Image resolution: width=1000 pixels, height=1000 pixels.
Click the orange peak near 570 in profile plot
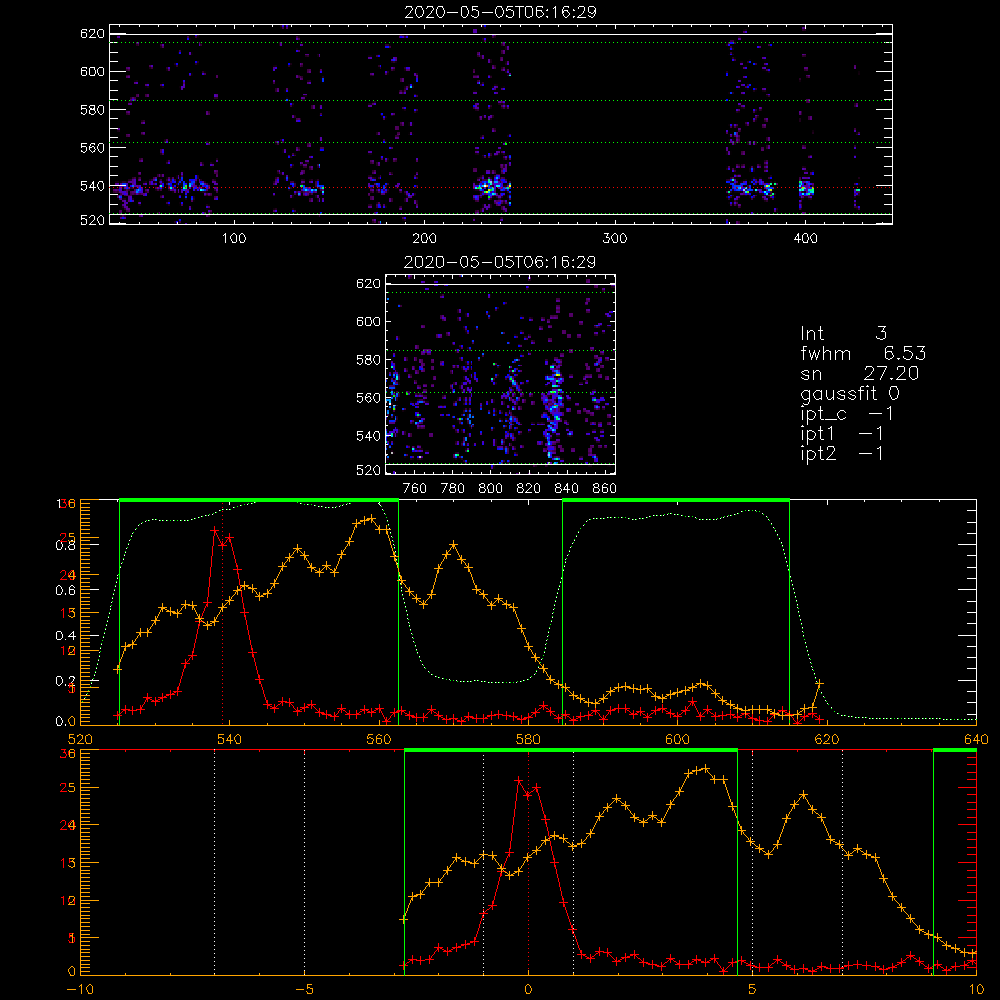(453, 545)
